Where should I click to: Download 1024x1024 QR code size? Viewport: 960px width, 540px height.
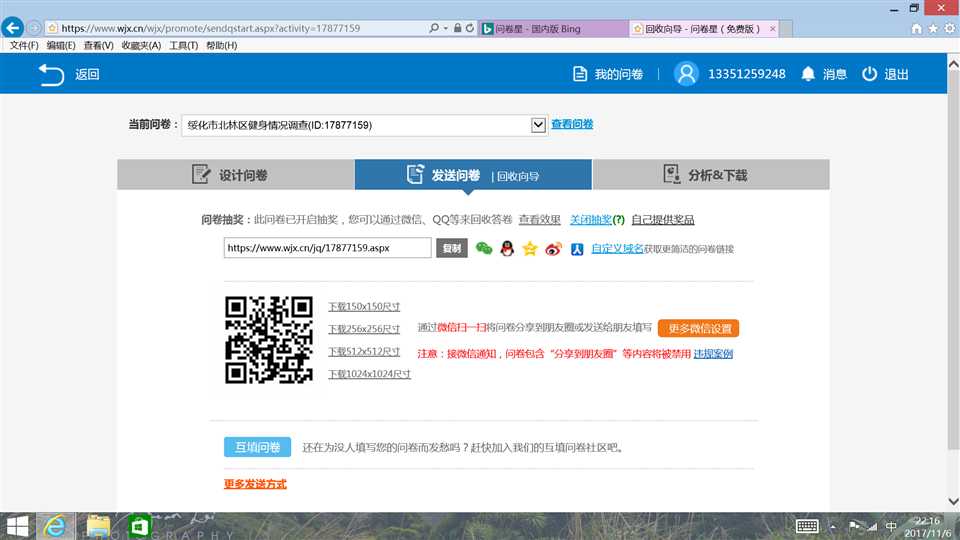point(369,374)
